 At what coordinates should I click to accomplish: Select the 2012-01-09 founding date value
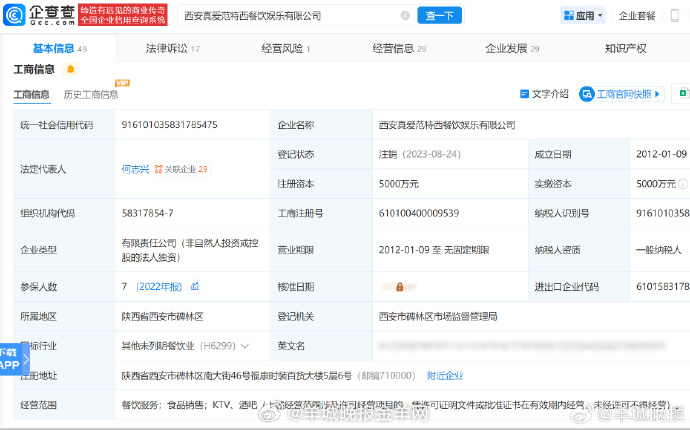[x=661, y=154]
